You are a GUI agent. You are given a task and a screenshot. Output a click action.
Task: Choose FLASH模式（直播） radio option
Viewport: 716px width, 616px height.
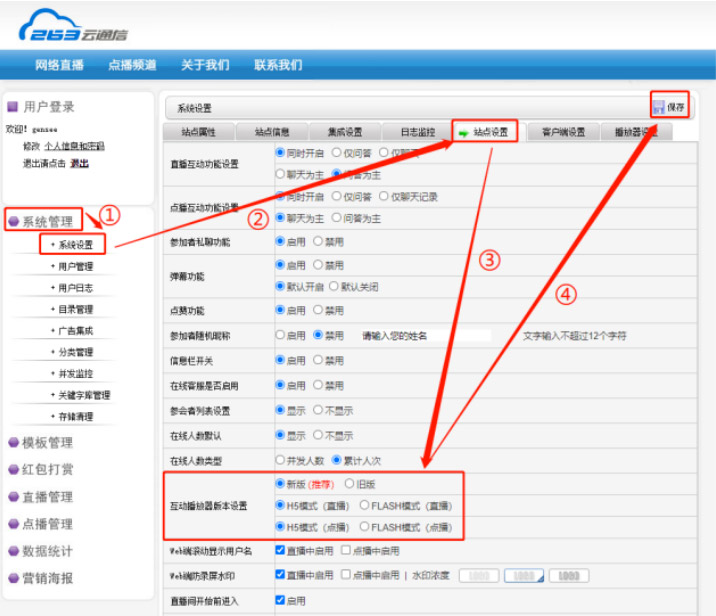[364, 504]
